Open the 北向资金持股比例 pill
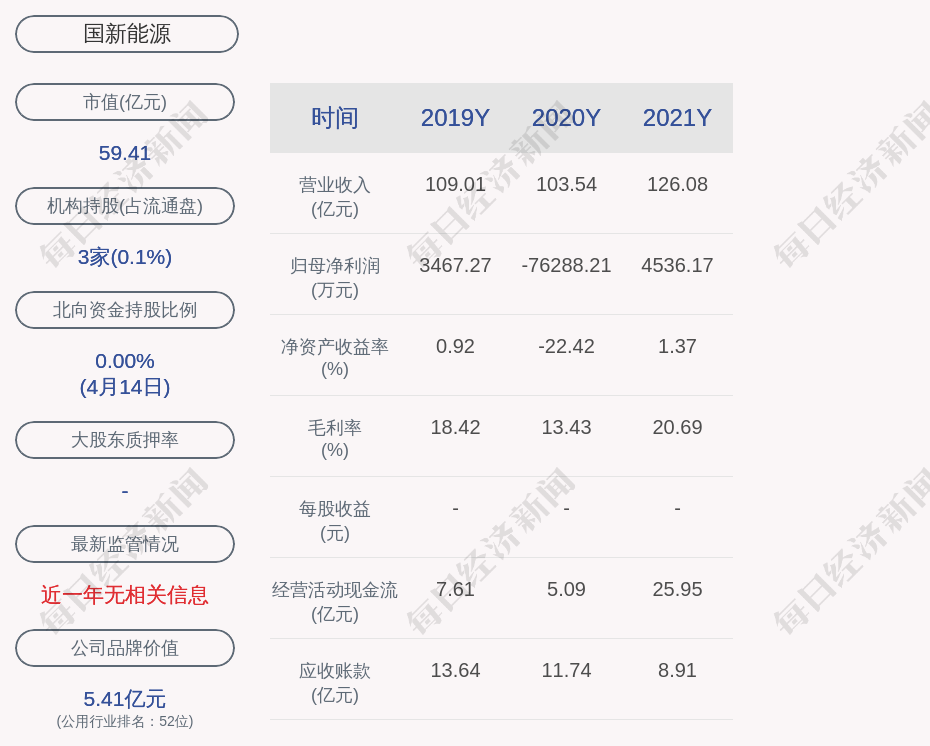 click(125, 310)
